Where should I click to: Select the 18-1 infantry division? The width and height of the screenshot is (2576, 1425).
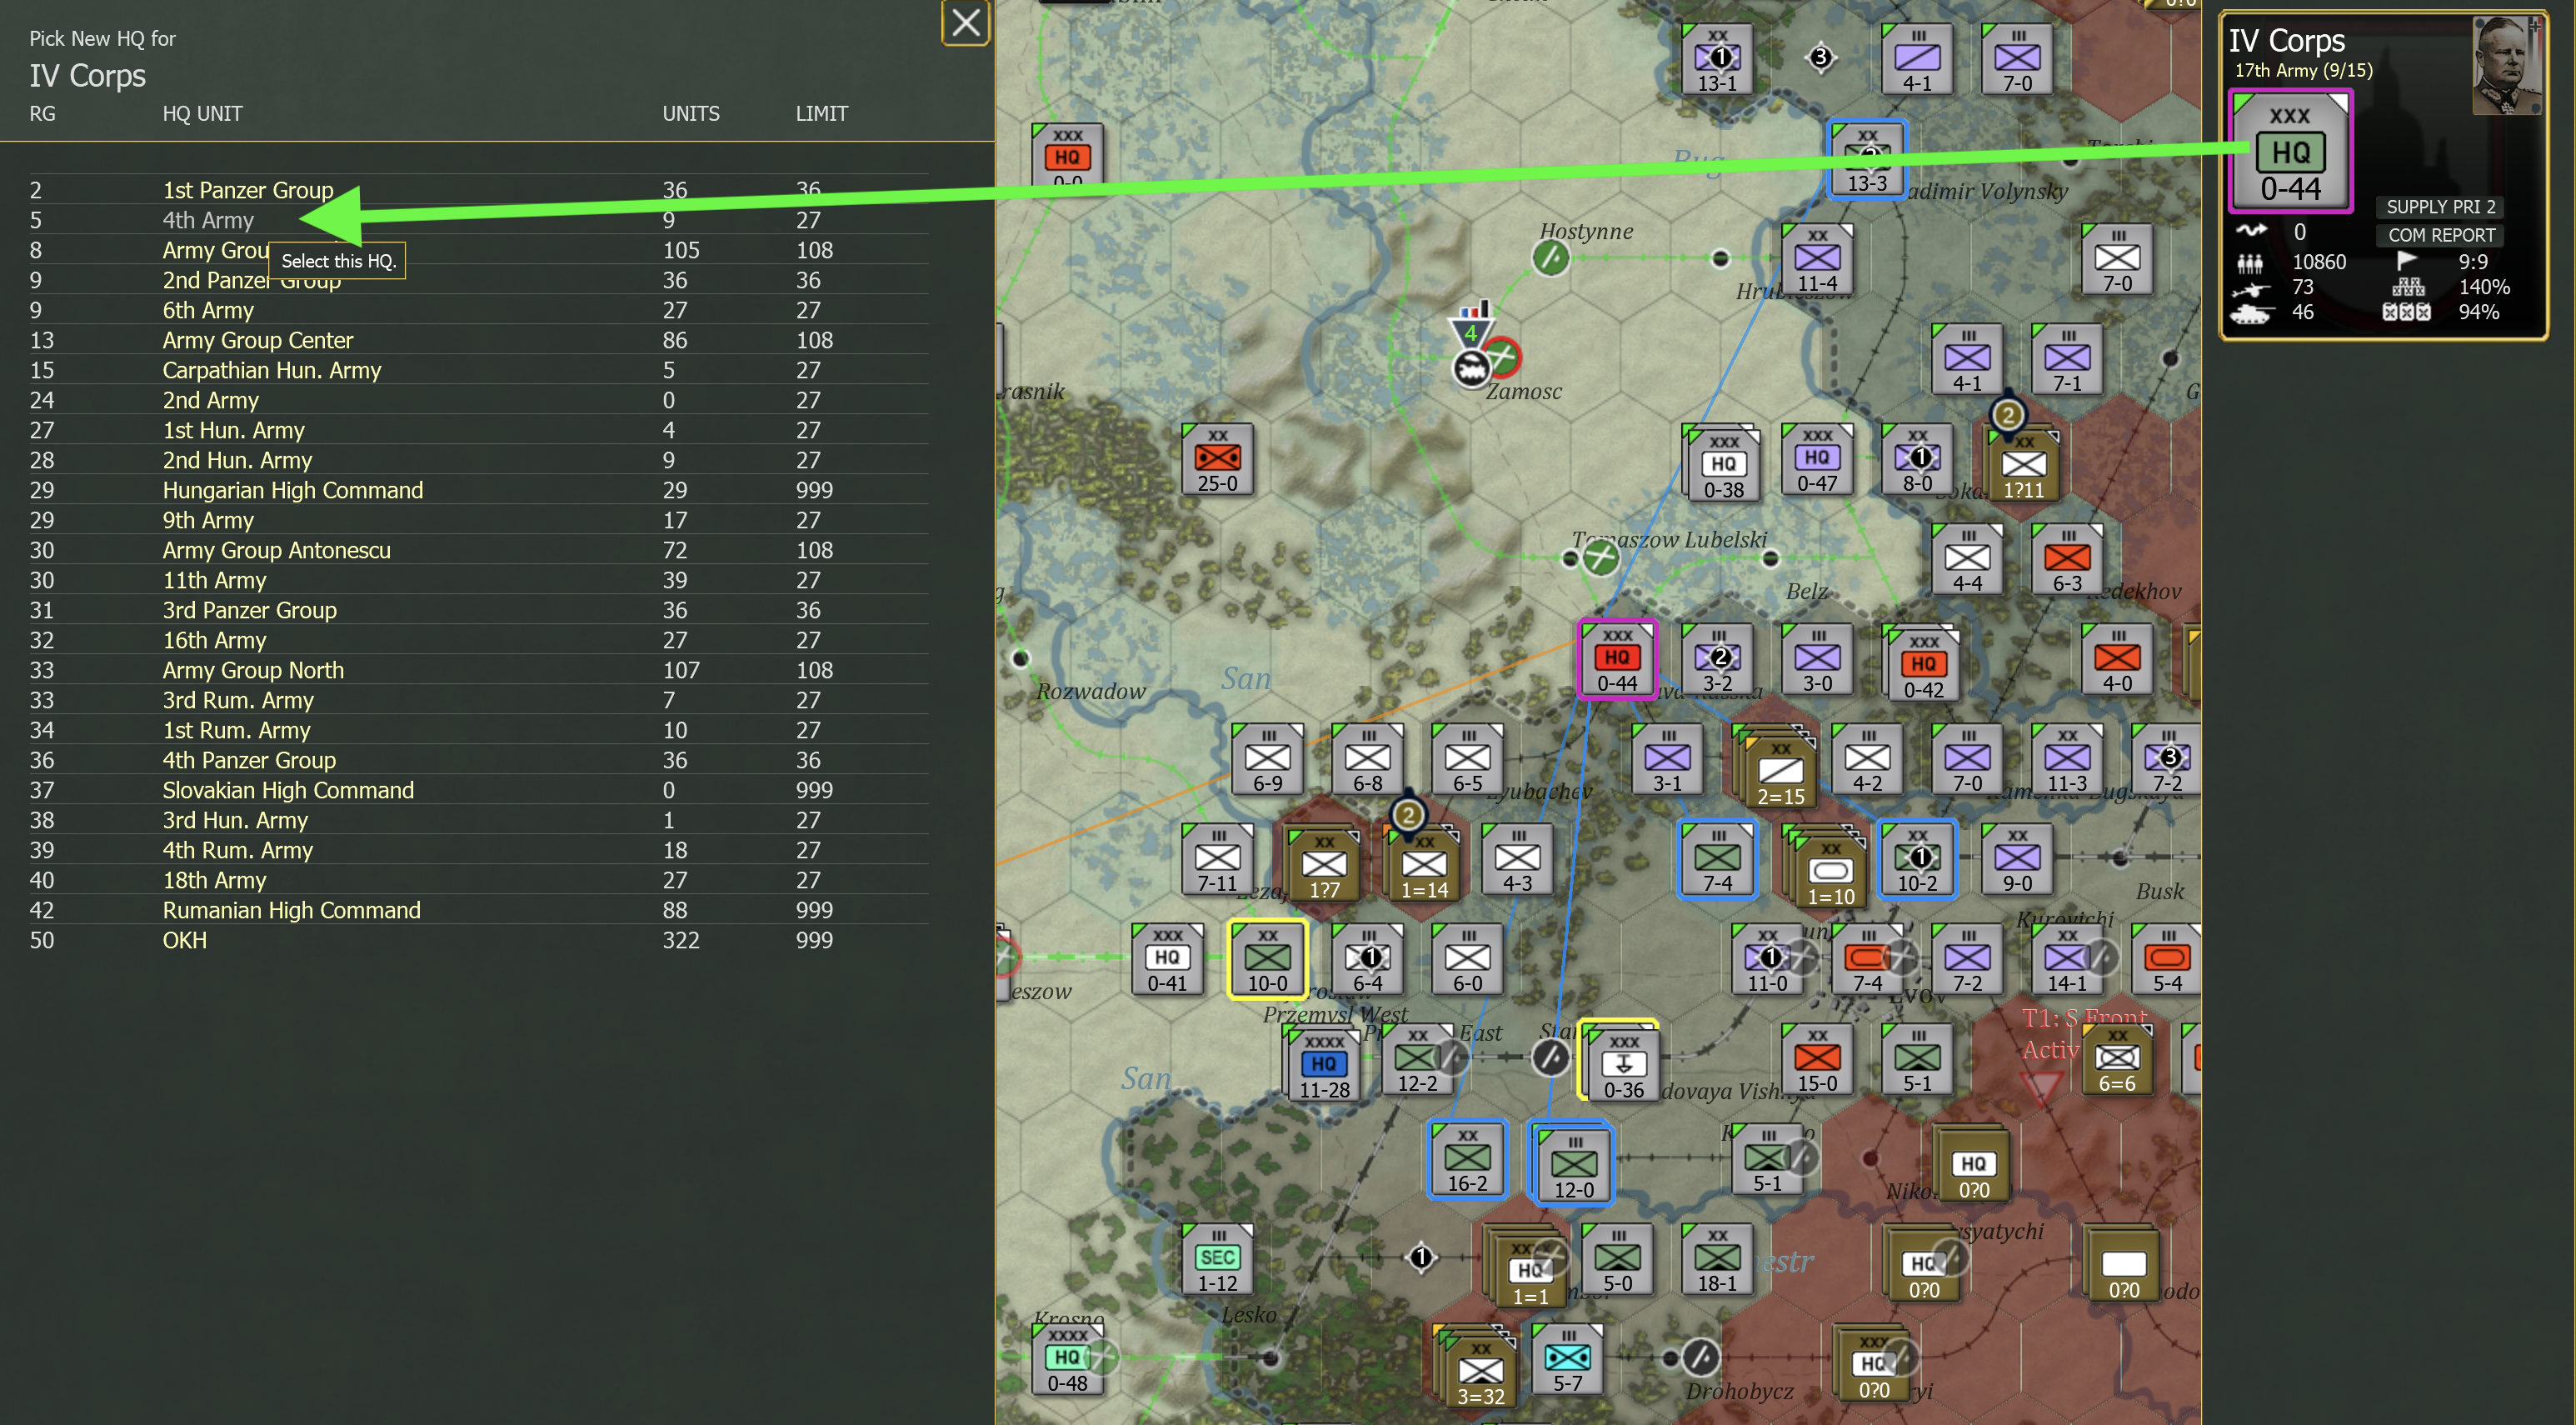click(x=1717, y=1258)
